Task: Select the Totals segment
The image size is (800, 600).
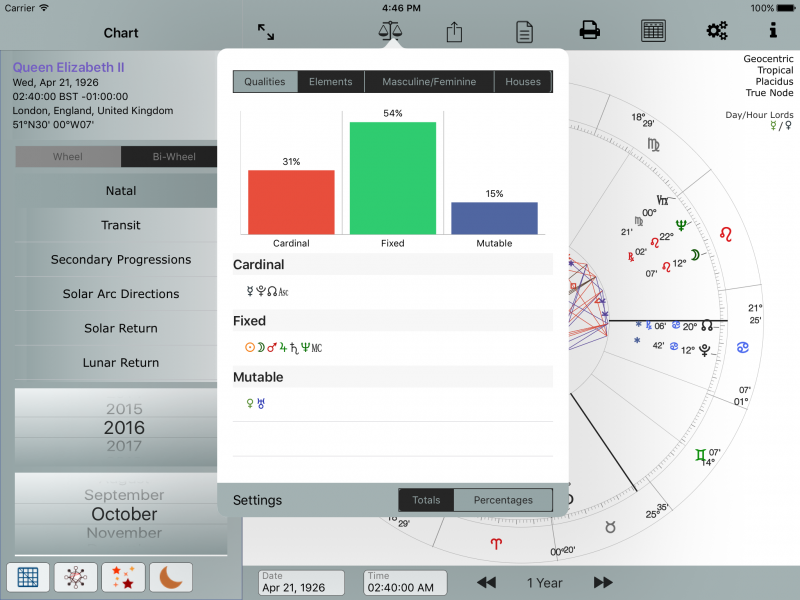Action: tap(426, 500)
